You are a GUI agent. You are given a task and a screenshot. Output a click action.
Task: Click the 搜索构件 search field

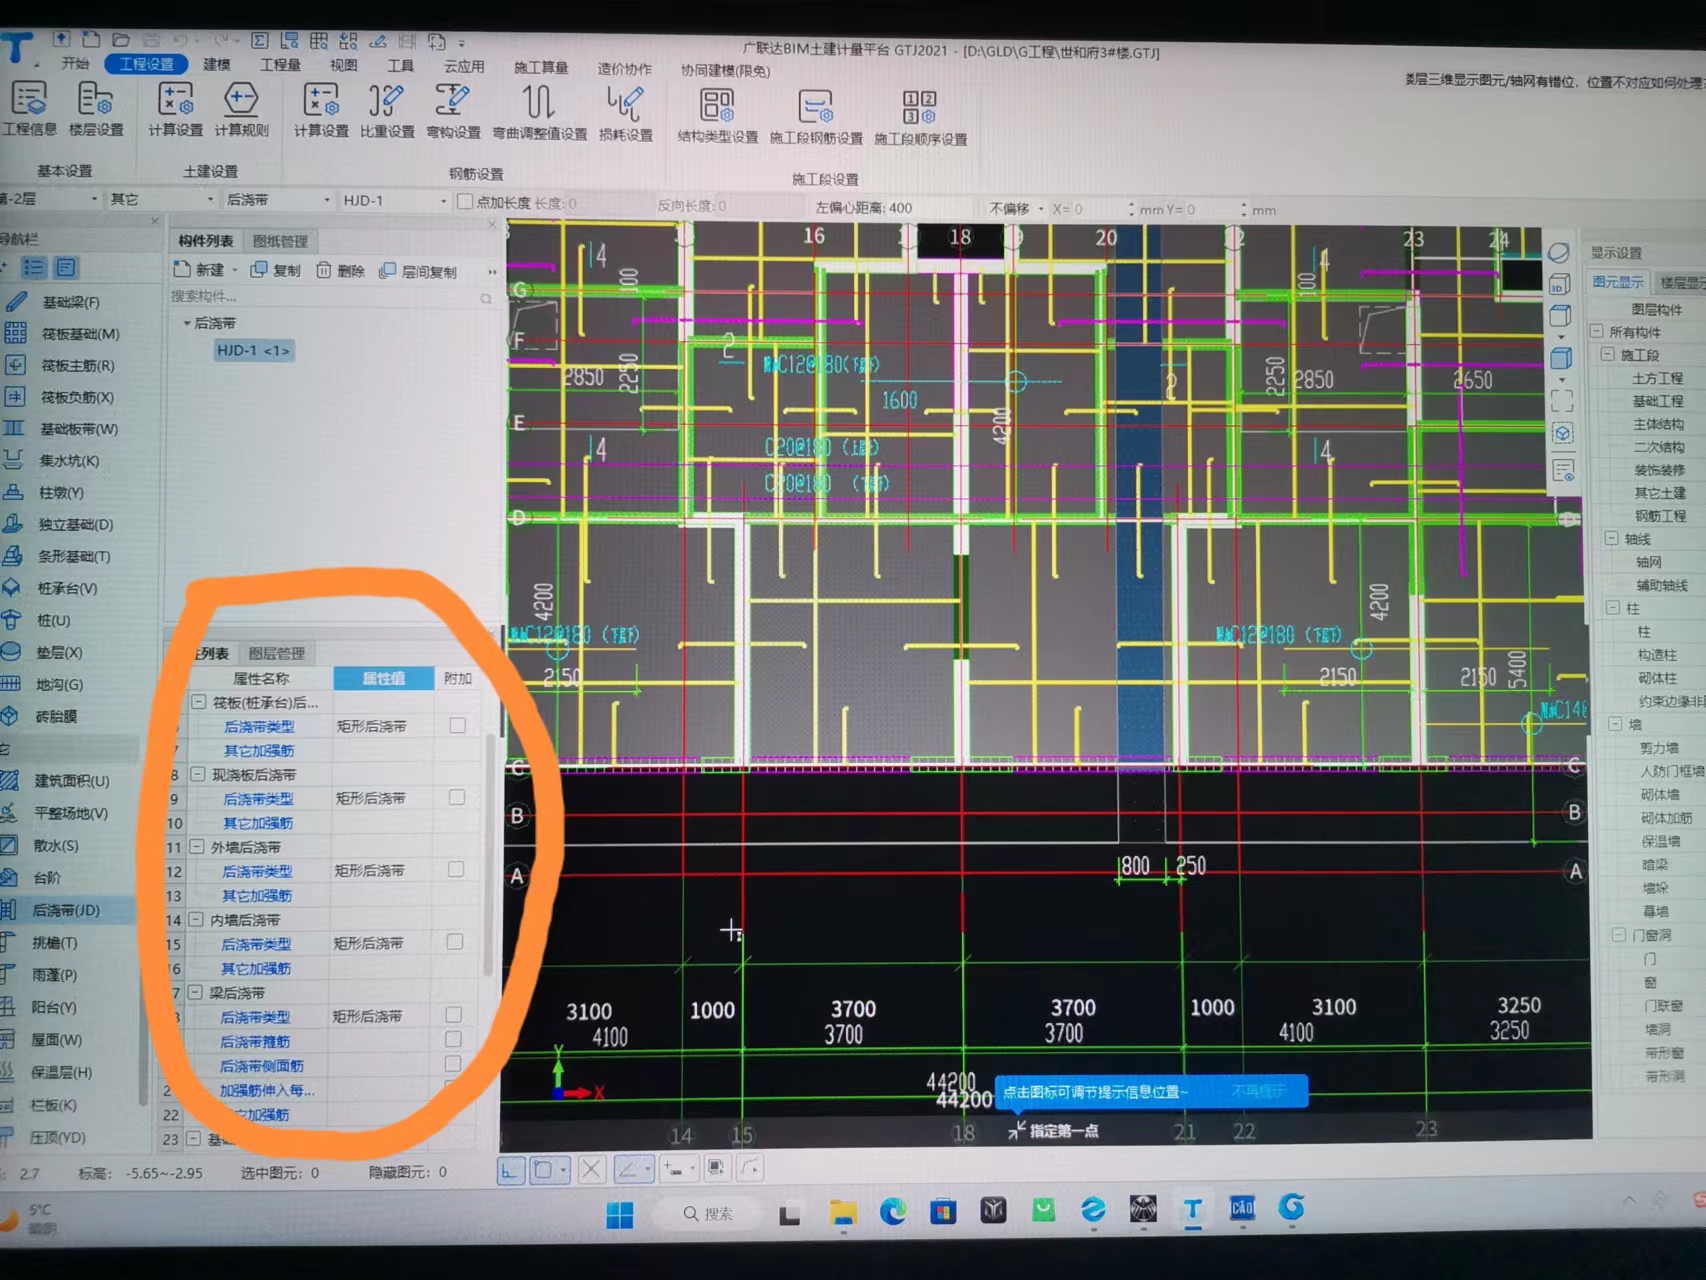[x=332, y=296]
